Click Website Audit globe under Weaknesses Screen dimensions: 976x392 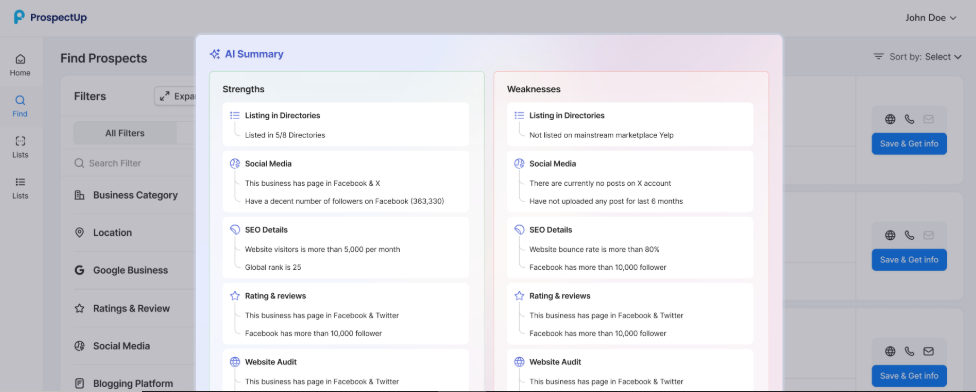pos(519,362)
